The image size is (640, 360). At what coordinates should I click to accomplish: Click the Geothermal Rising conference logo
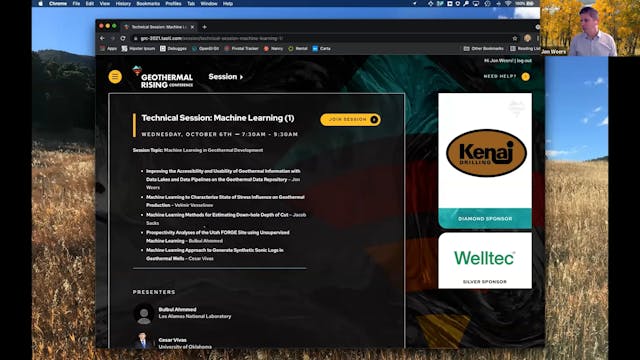point(163,77)
